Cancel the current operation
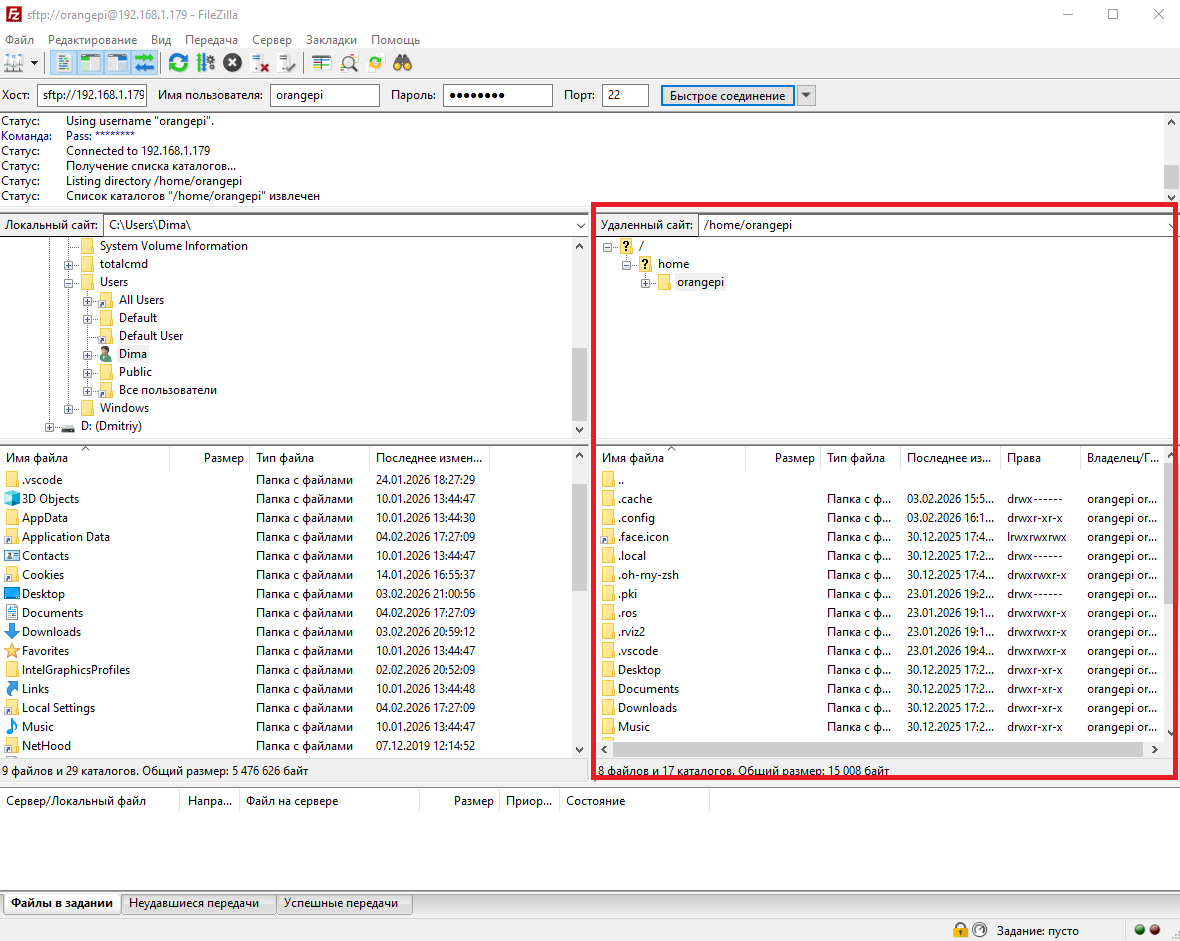This screenshot has height=941, width=1180. (231, 62)
